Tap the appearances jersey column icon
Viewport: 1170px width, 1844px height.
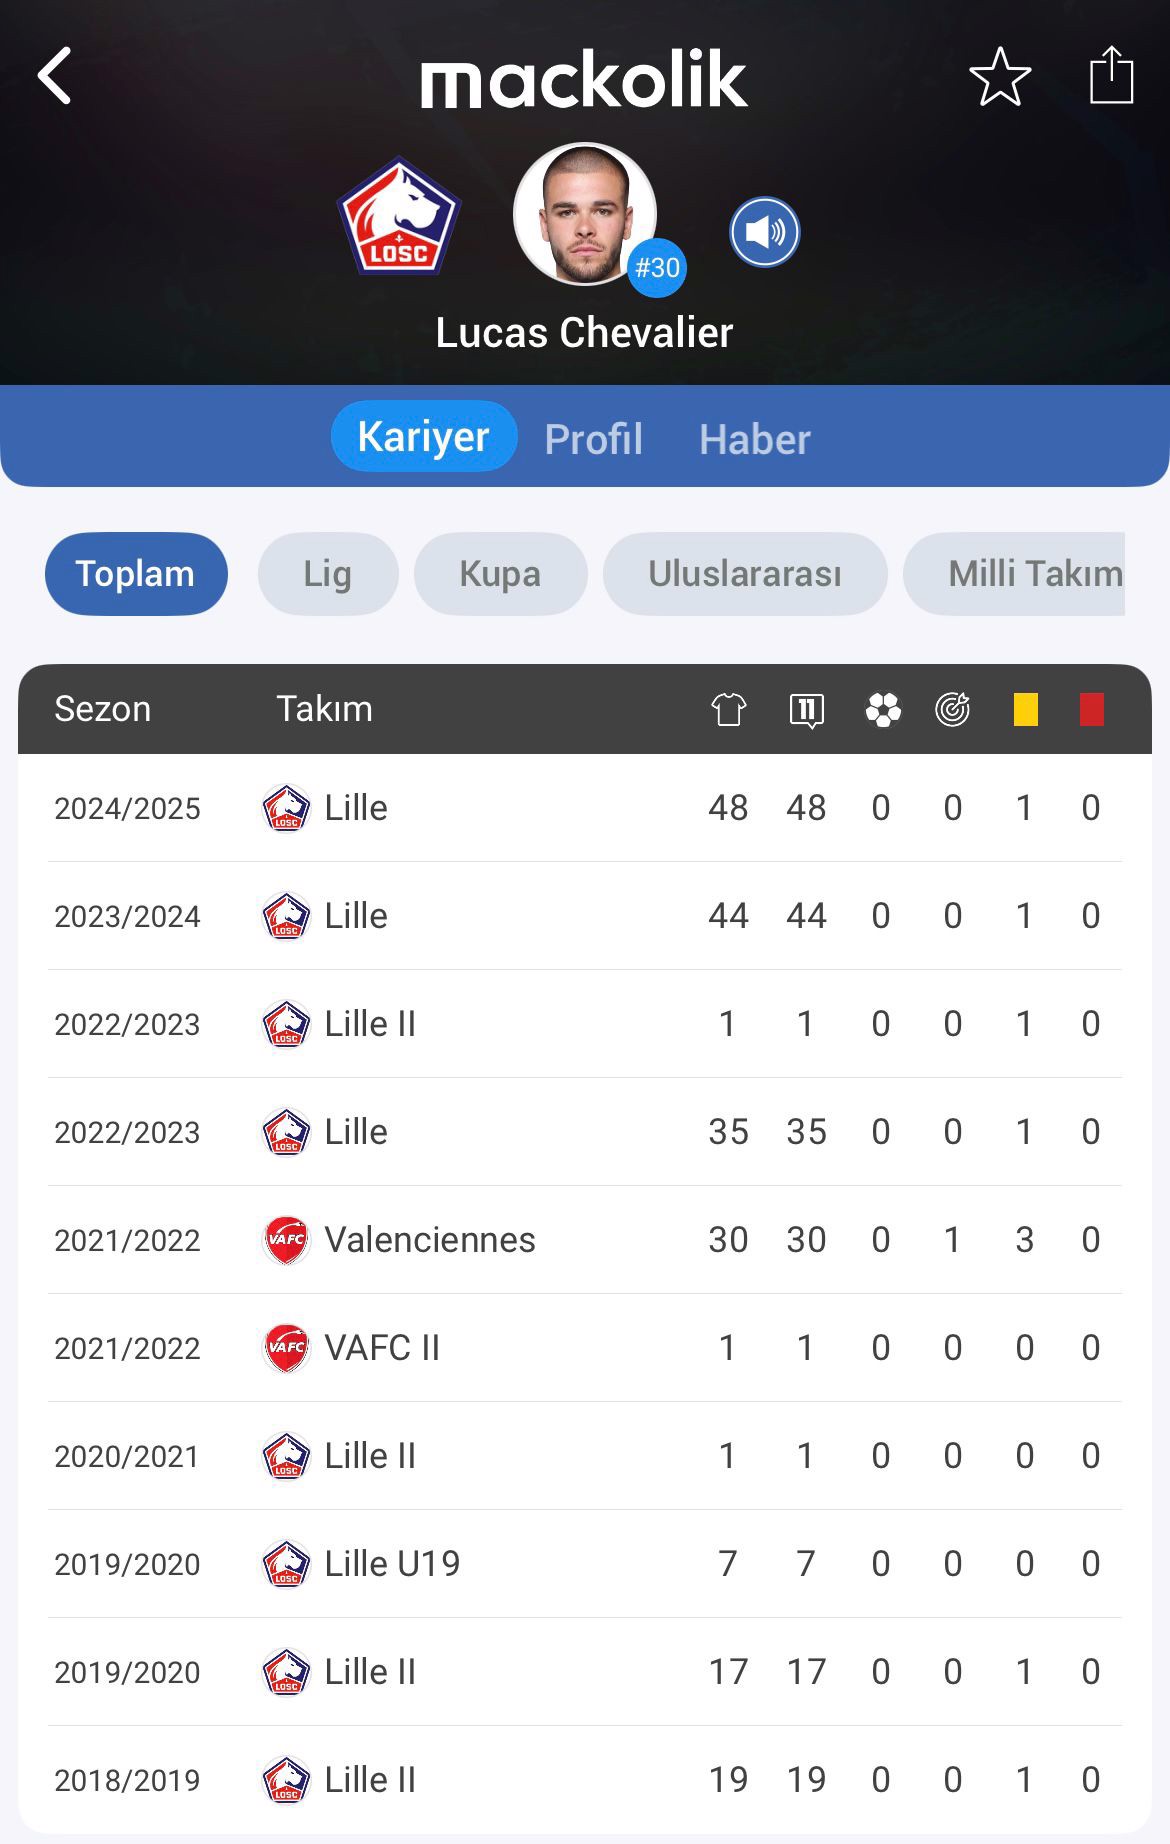coord(728,710)
